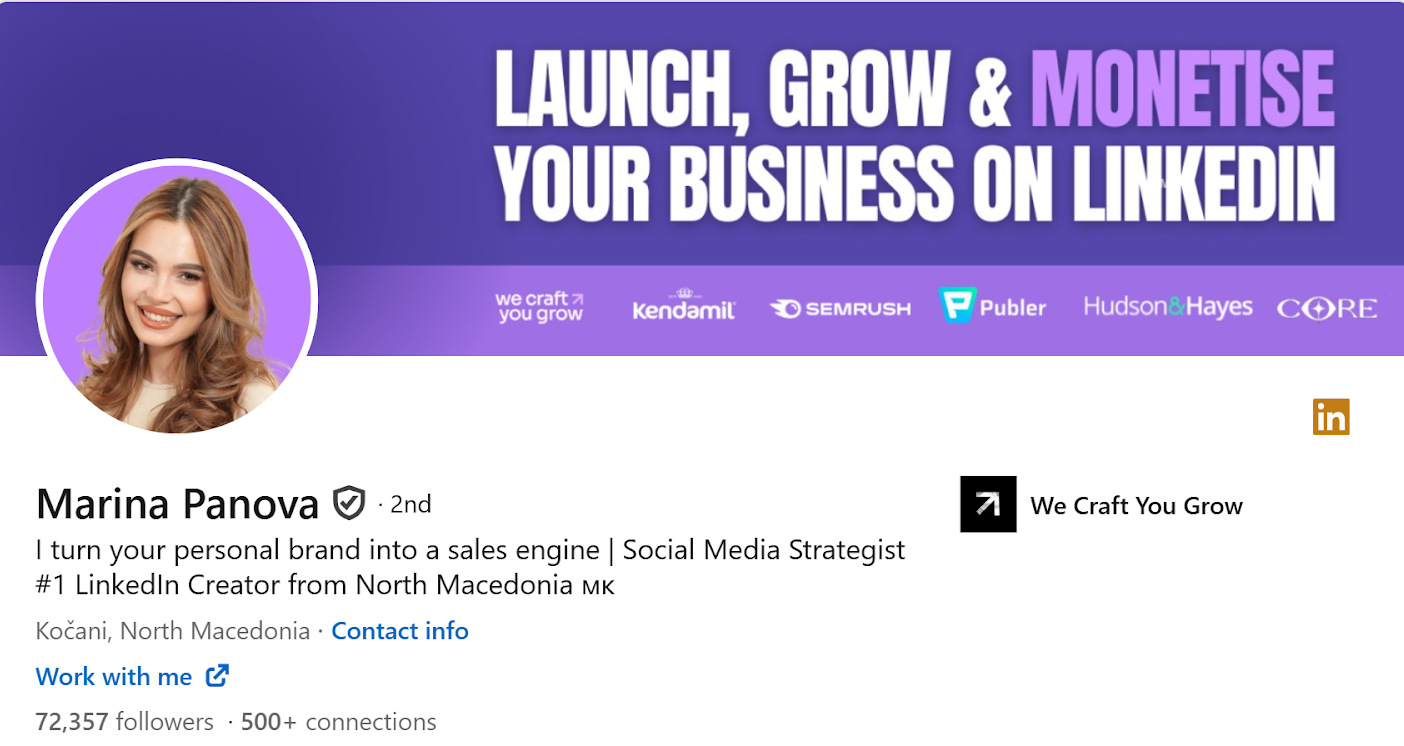Image resolution: width=1404 pixels, height=746 pixels.
Task: Click the Publer logo in the banner
Action: click(x=992, y=306)
